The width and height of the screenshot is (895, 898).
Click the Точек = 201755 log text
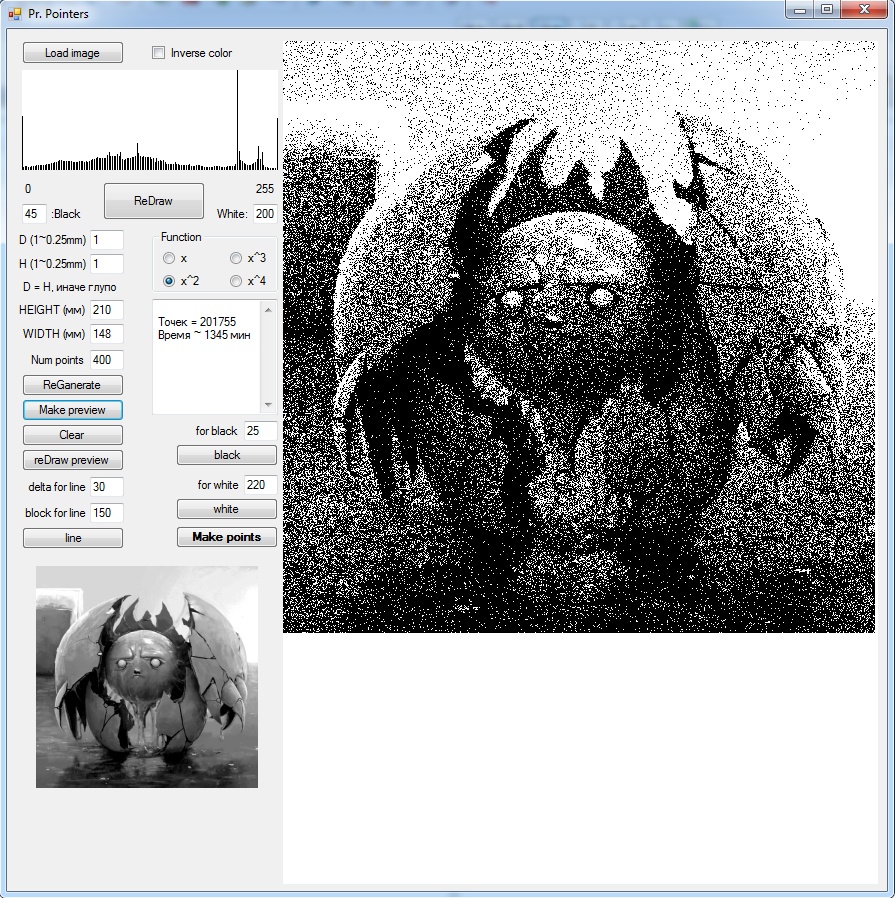coord(197,322)
